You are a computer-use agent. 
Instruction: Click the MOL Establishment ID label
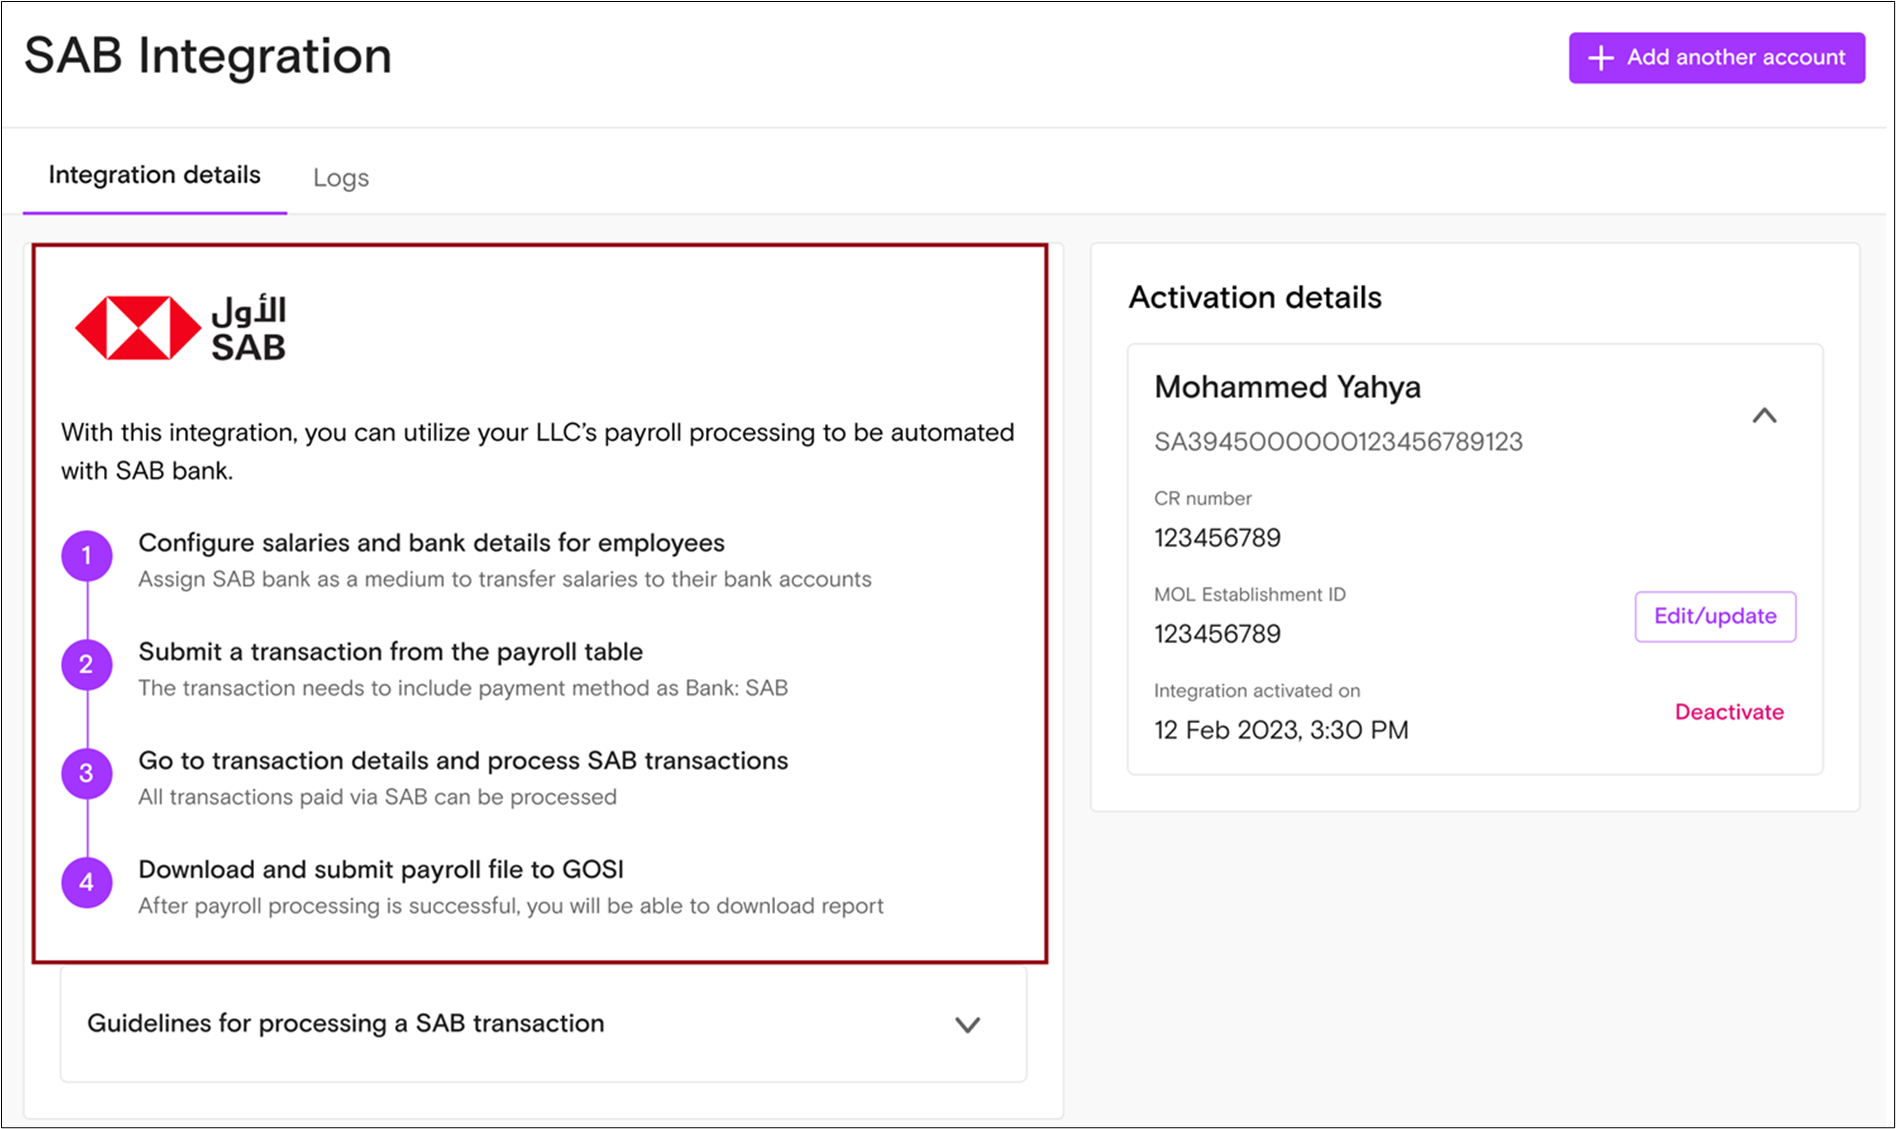[1250, 594]
